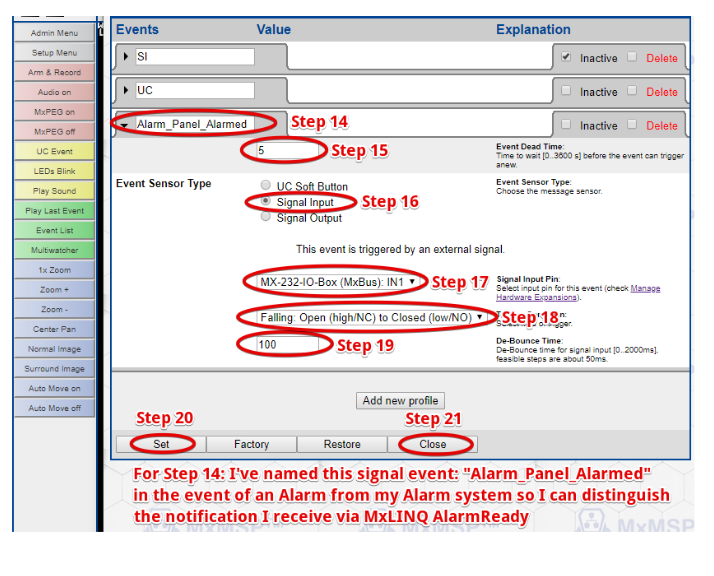
Task: Select MxPEG off softbutton
Action: pos(54,132)
